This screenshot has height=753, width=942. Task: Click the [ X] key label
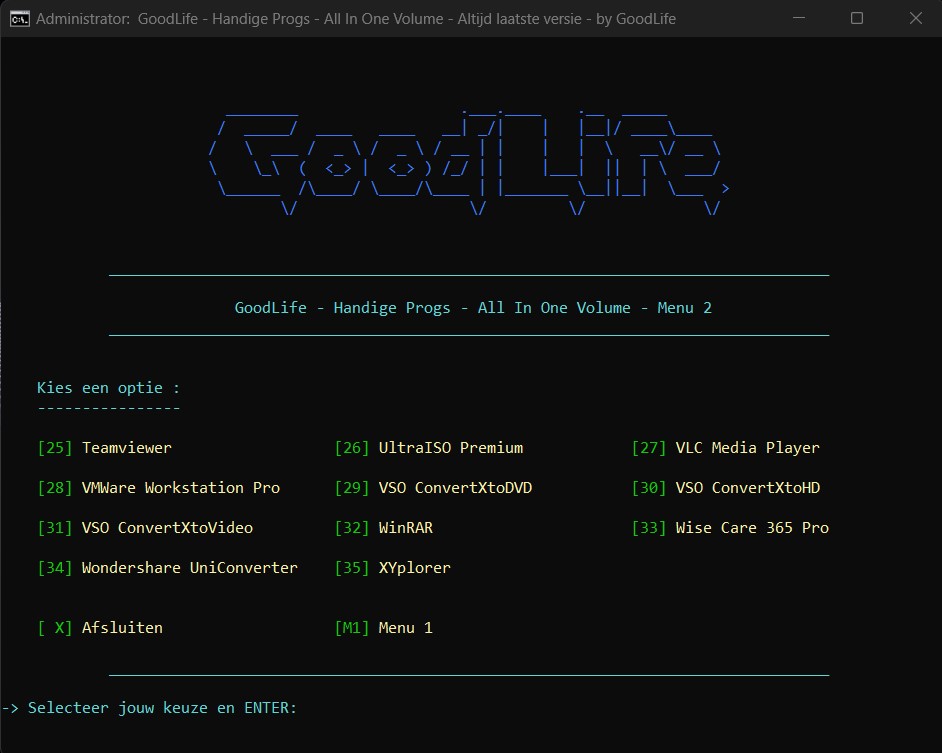pos(55,628)
